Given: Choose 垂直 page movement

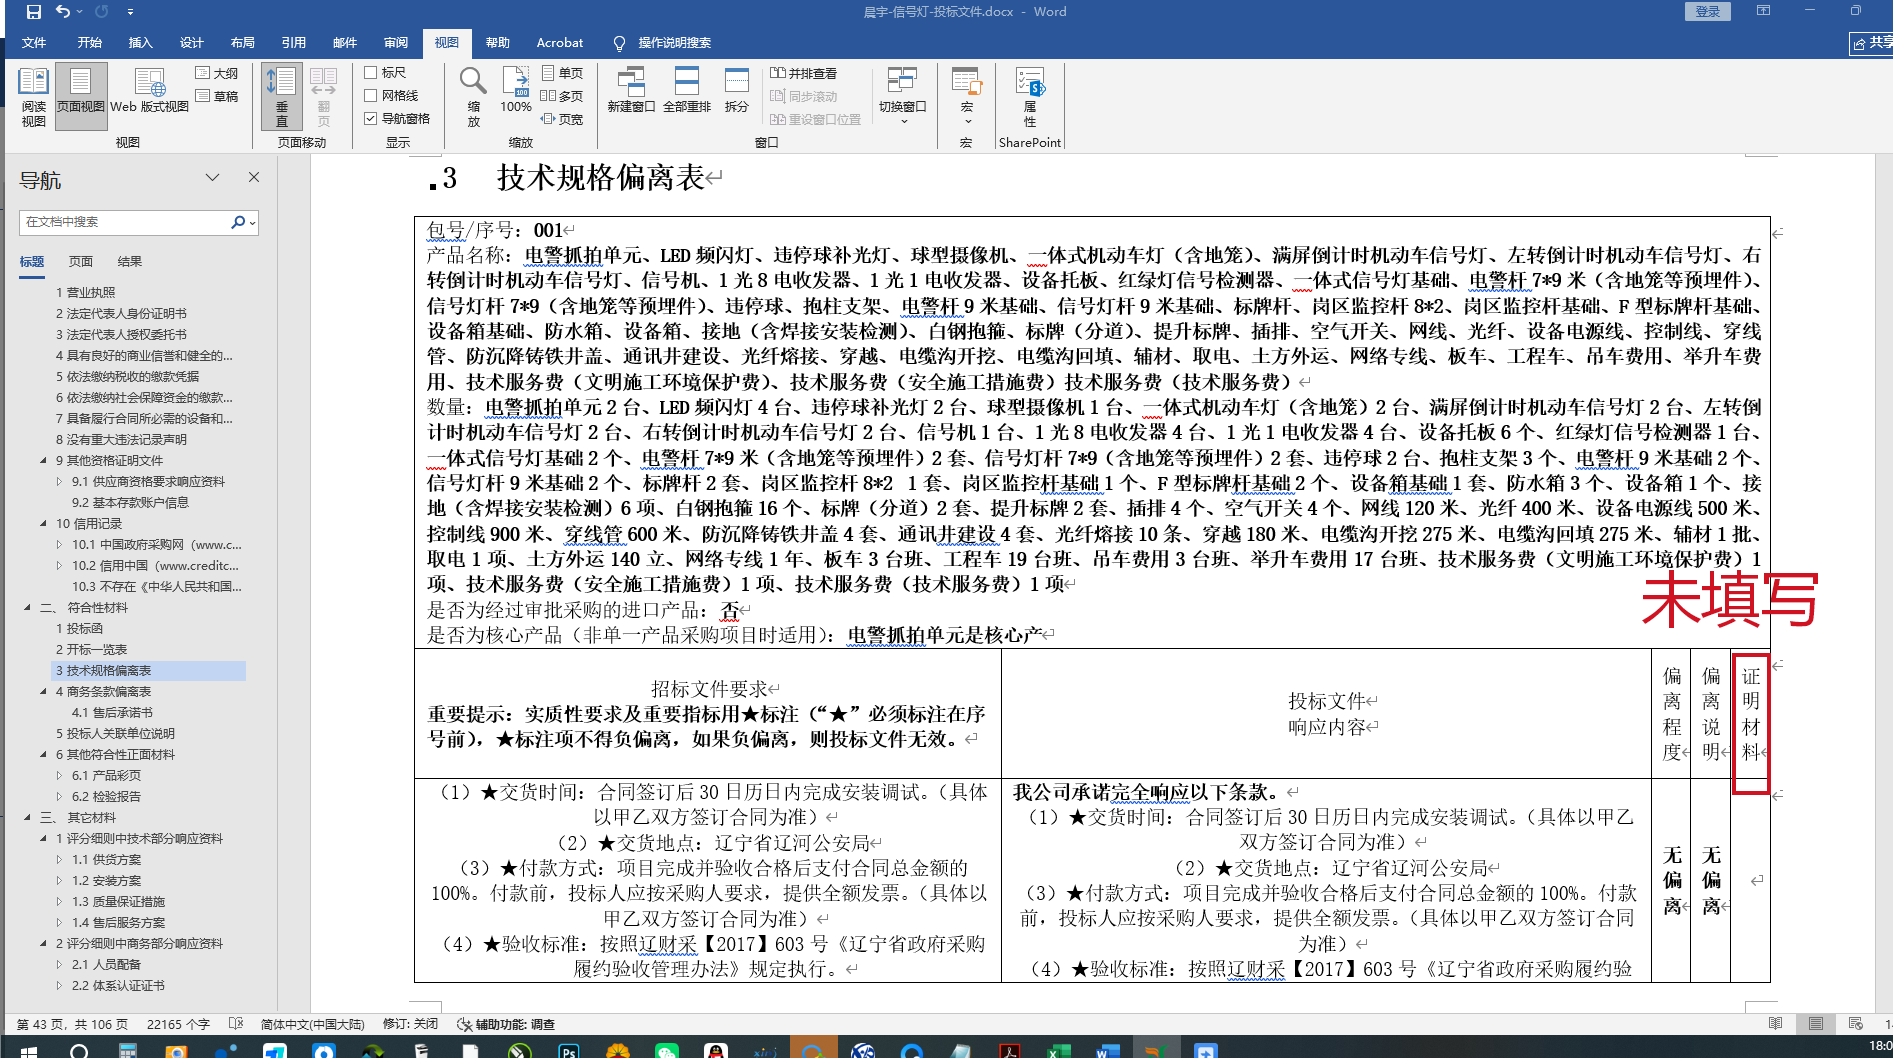Looking at the screenshot, I should (281, 98).
